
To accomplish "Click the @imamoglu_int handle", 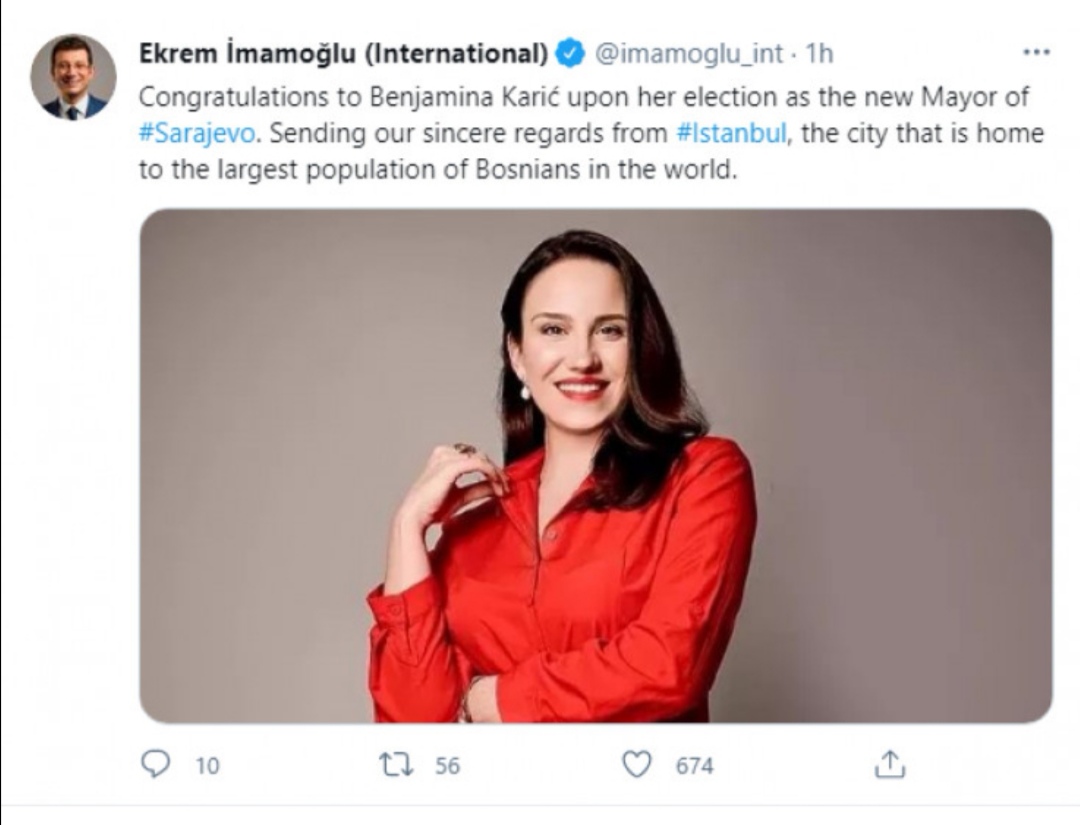I will tap(689, 53).
